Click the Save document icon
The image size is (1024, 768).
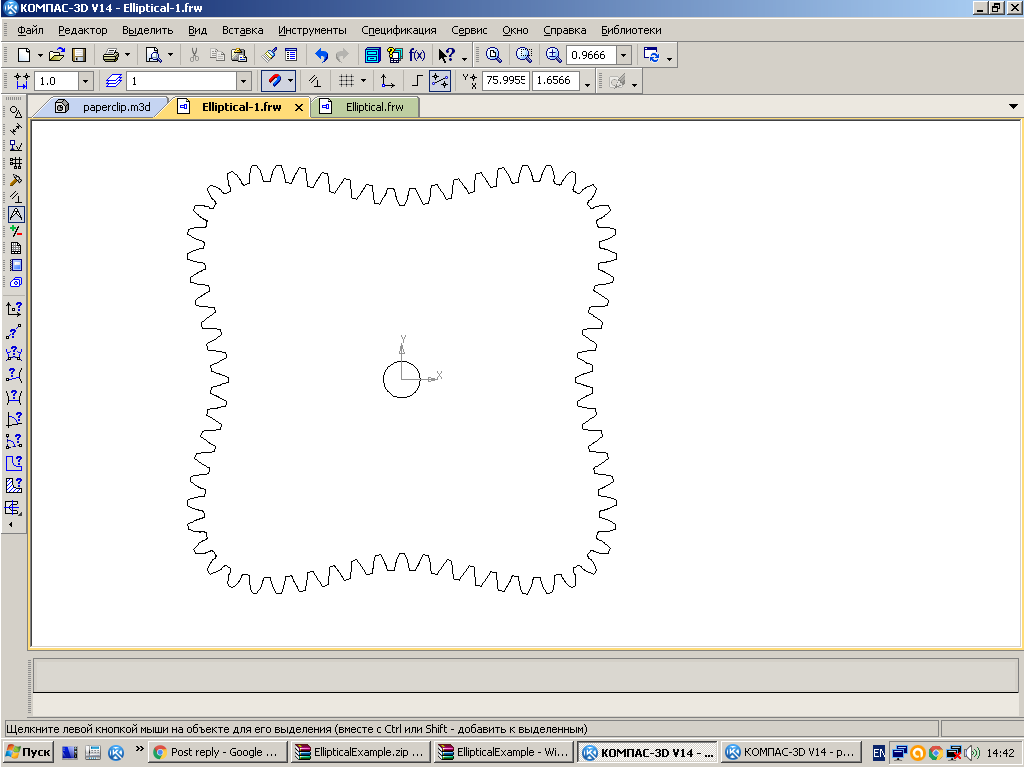tap(78, 55)
